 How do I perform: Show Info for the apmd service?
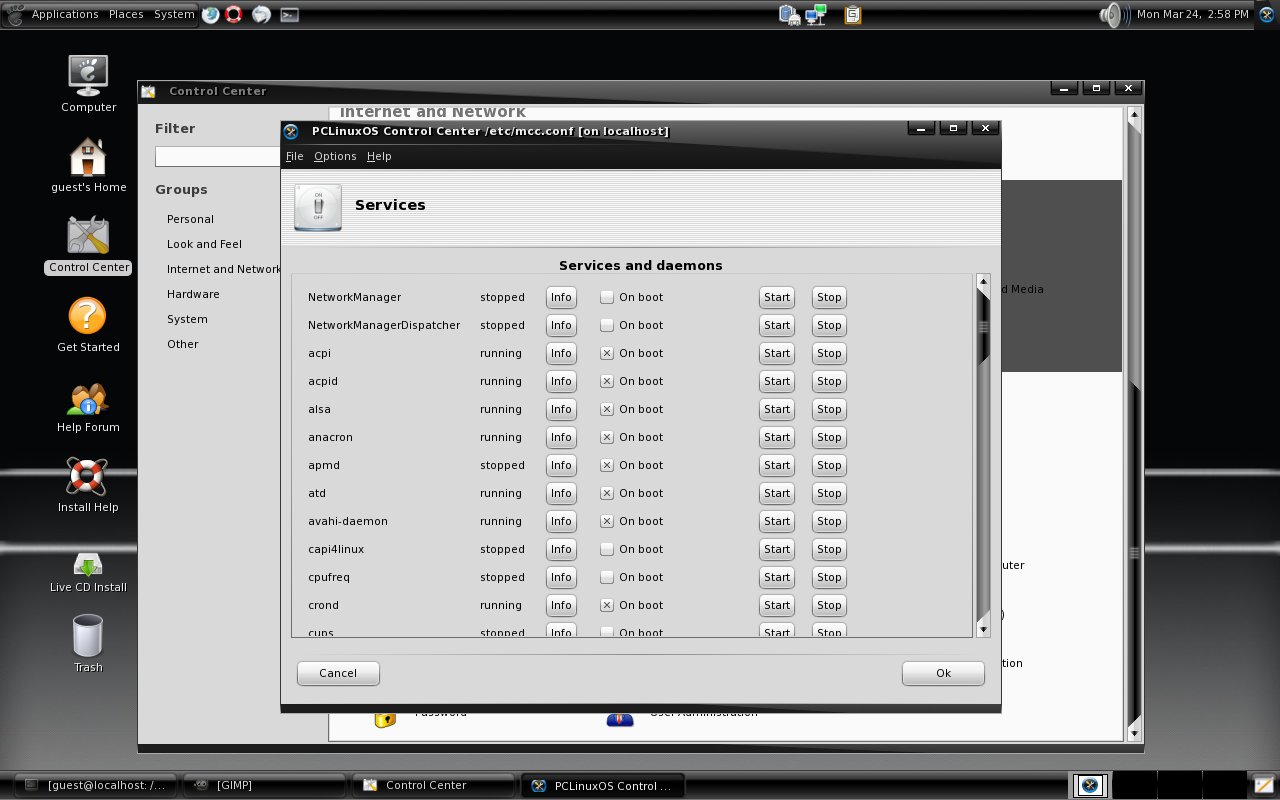pos(561,465)
